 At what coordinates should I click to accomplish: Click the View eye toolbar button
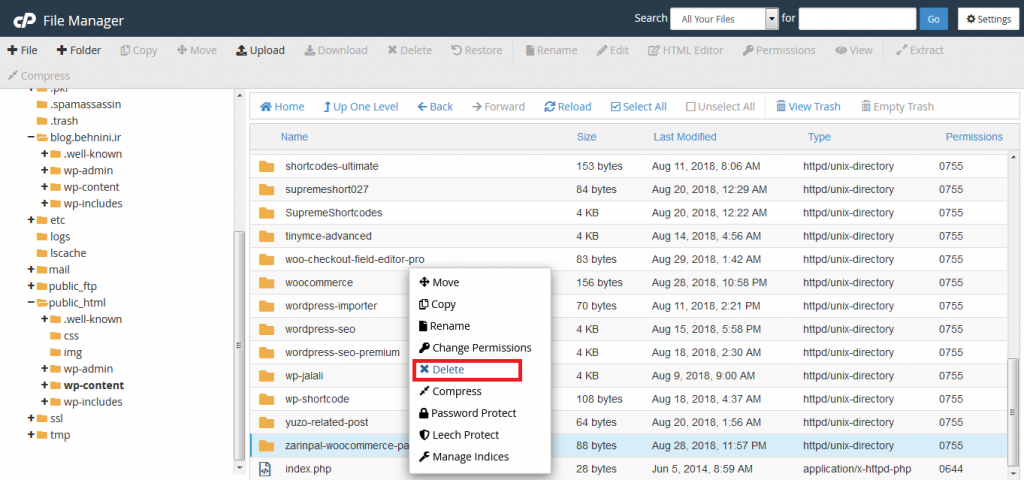click(854, 50)
